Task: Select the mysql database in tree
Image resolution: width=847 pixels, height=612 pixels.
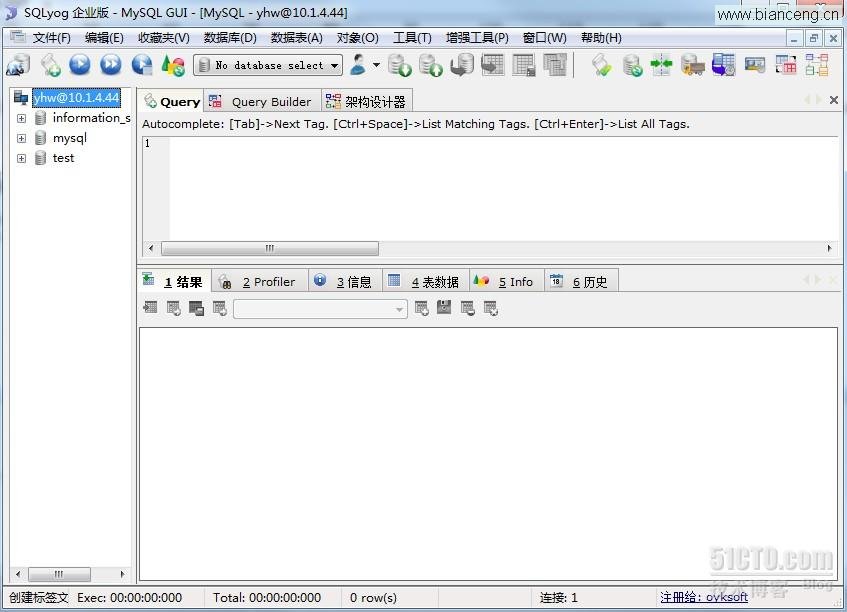Action: click(x=70, y=138)
